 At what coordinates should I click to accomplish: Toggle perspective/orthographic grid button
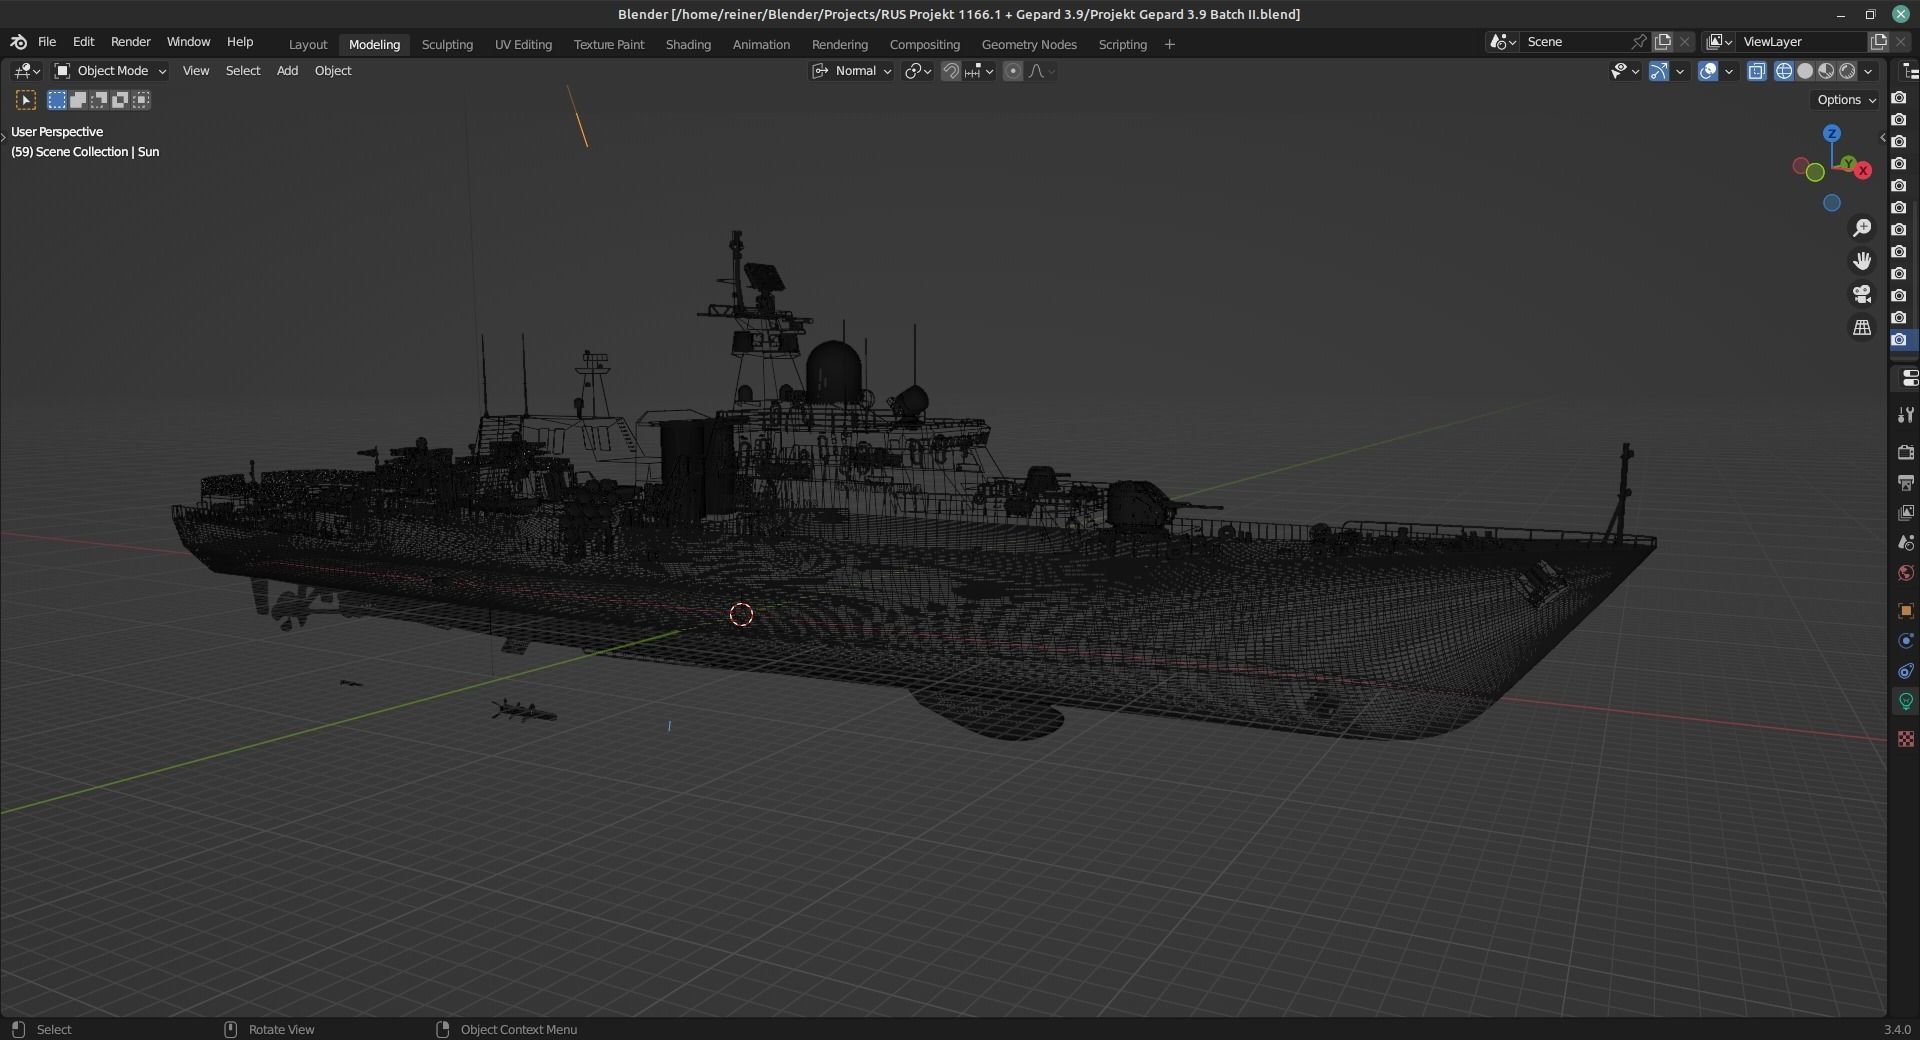coord(1862,328)
